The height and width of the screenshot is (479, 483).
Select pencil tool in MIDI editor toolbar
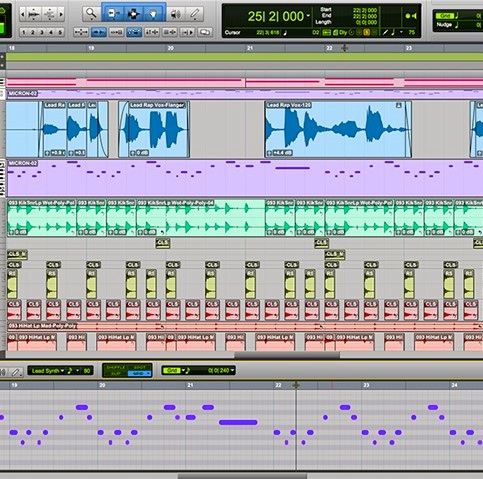pos(15,371)
